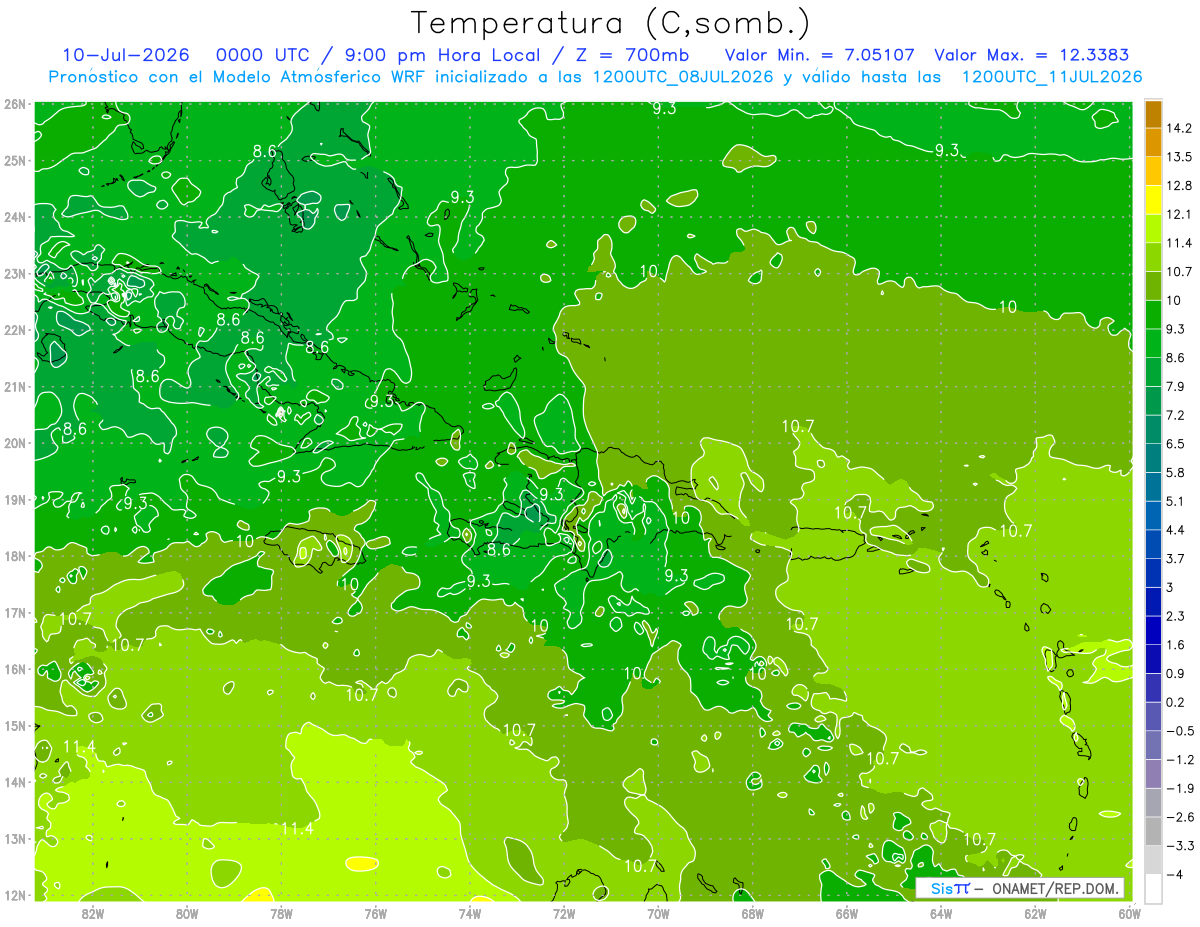
Task: Select the yellow swatch between 12.1 and 12.8
Action: tap(1153, 200)
